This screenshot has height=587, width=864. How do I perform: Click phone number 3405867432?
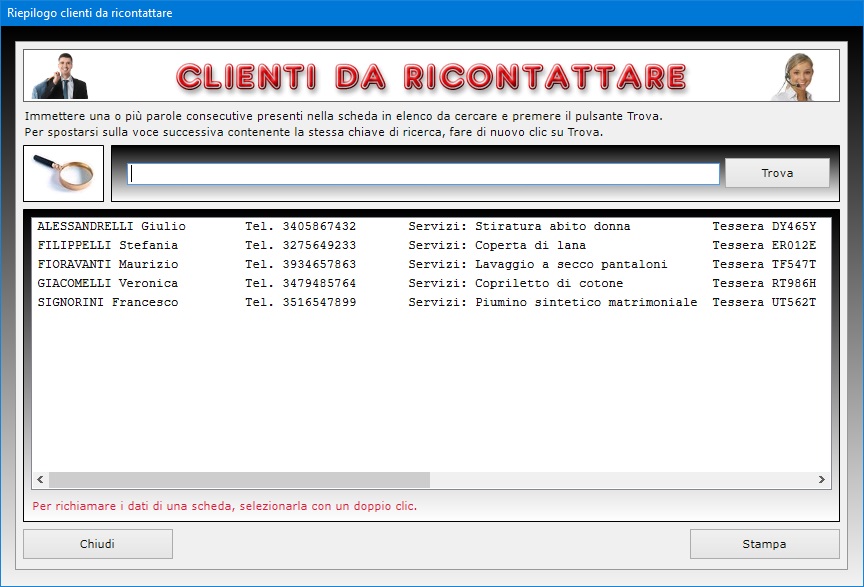point(319,226)
